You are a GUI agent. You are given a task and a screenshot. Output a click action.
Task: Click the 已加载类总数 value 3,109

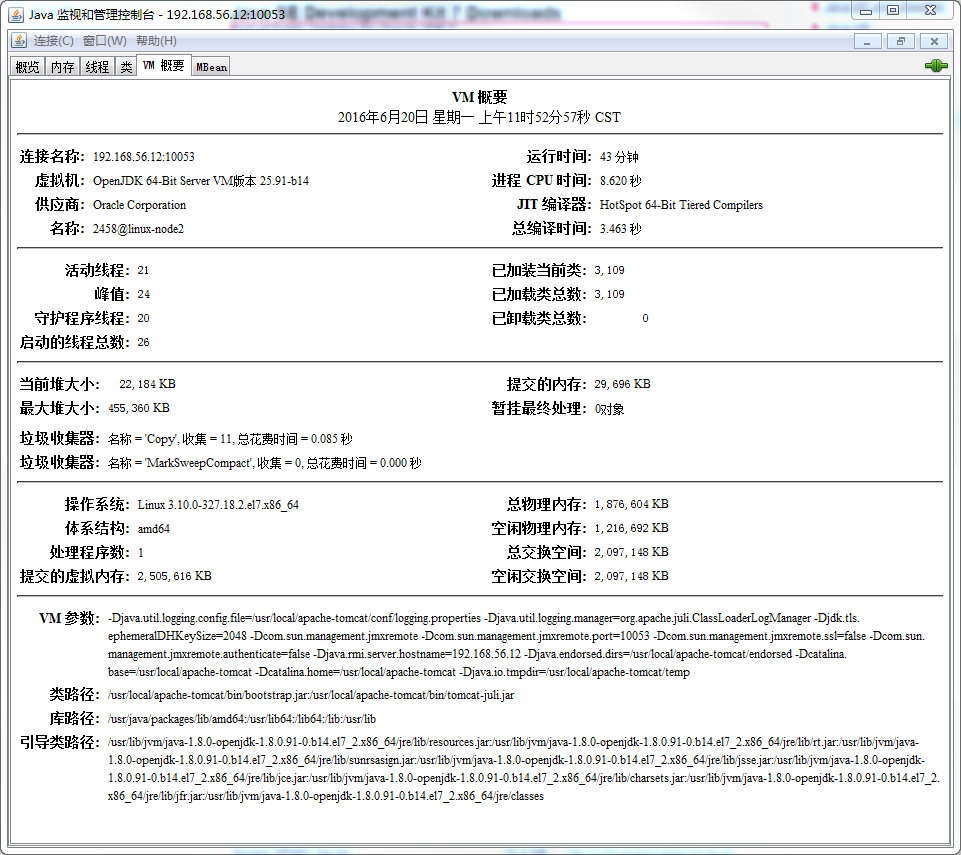coord(609,294)
